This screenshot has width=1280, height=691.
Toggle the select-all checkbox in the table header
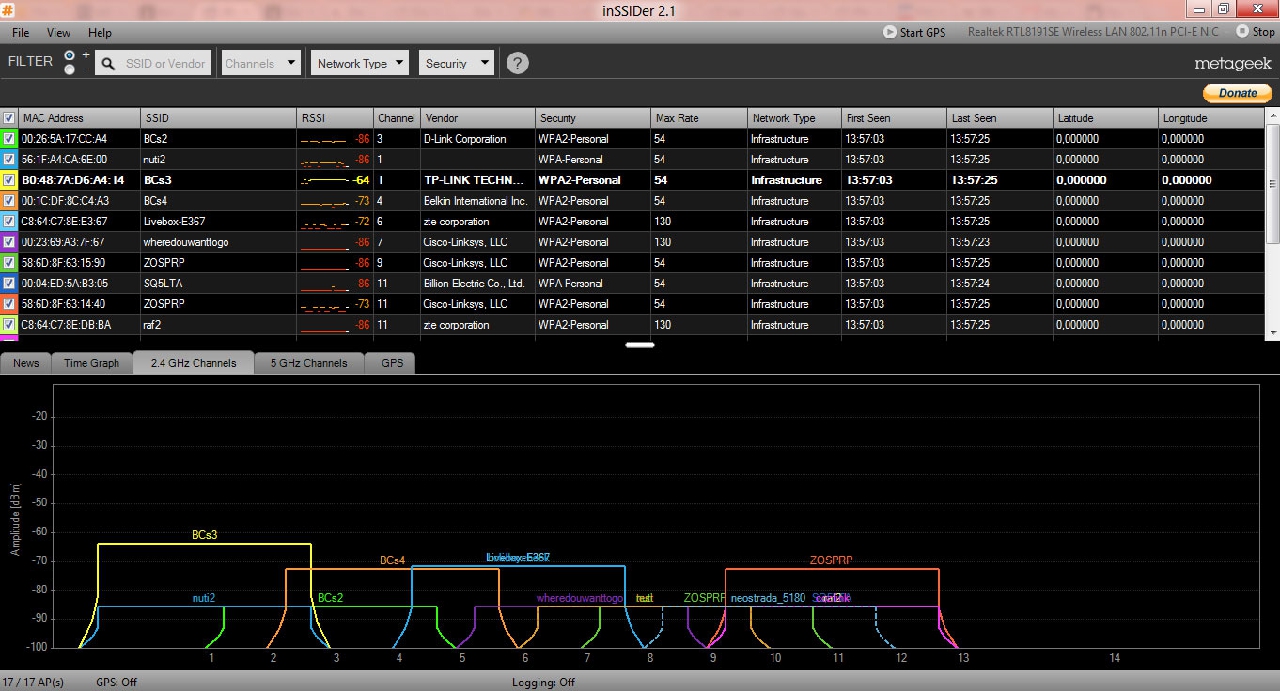[x=9, y=118]
